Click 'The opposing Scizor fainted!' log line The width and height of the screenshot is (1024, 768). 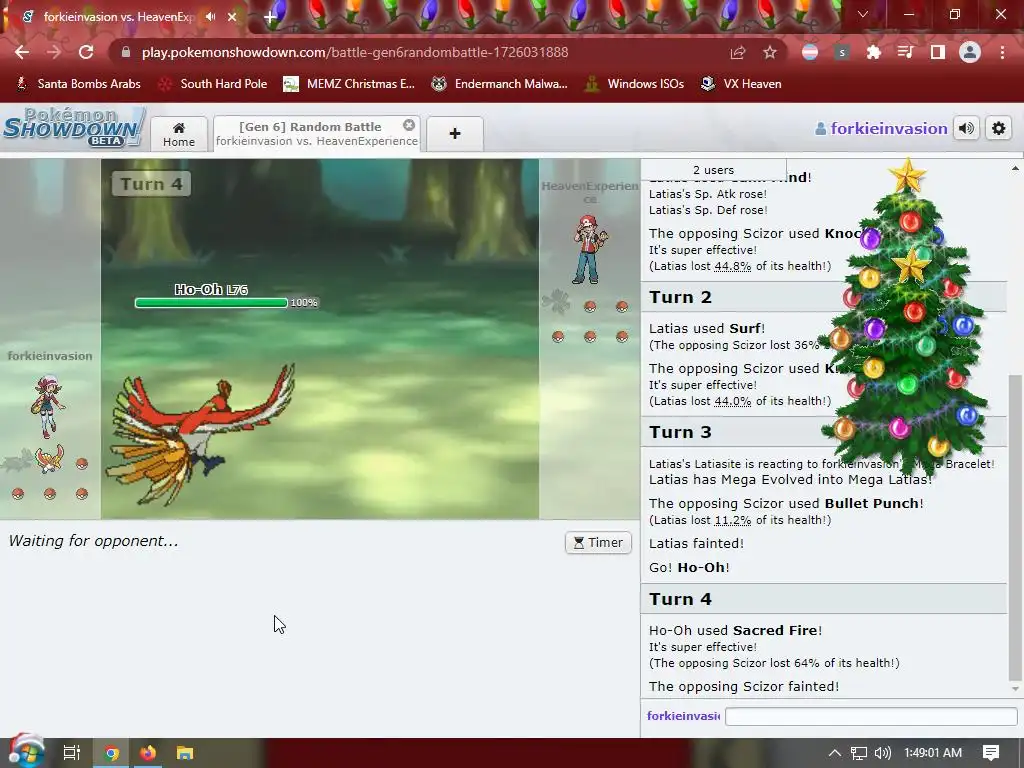tap(744, 686)
